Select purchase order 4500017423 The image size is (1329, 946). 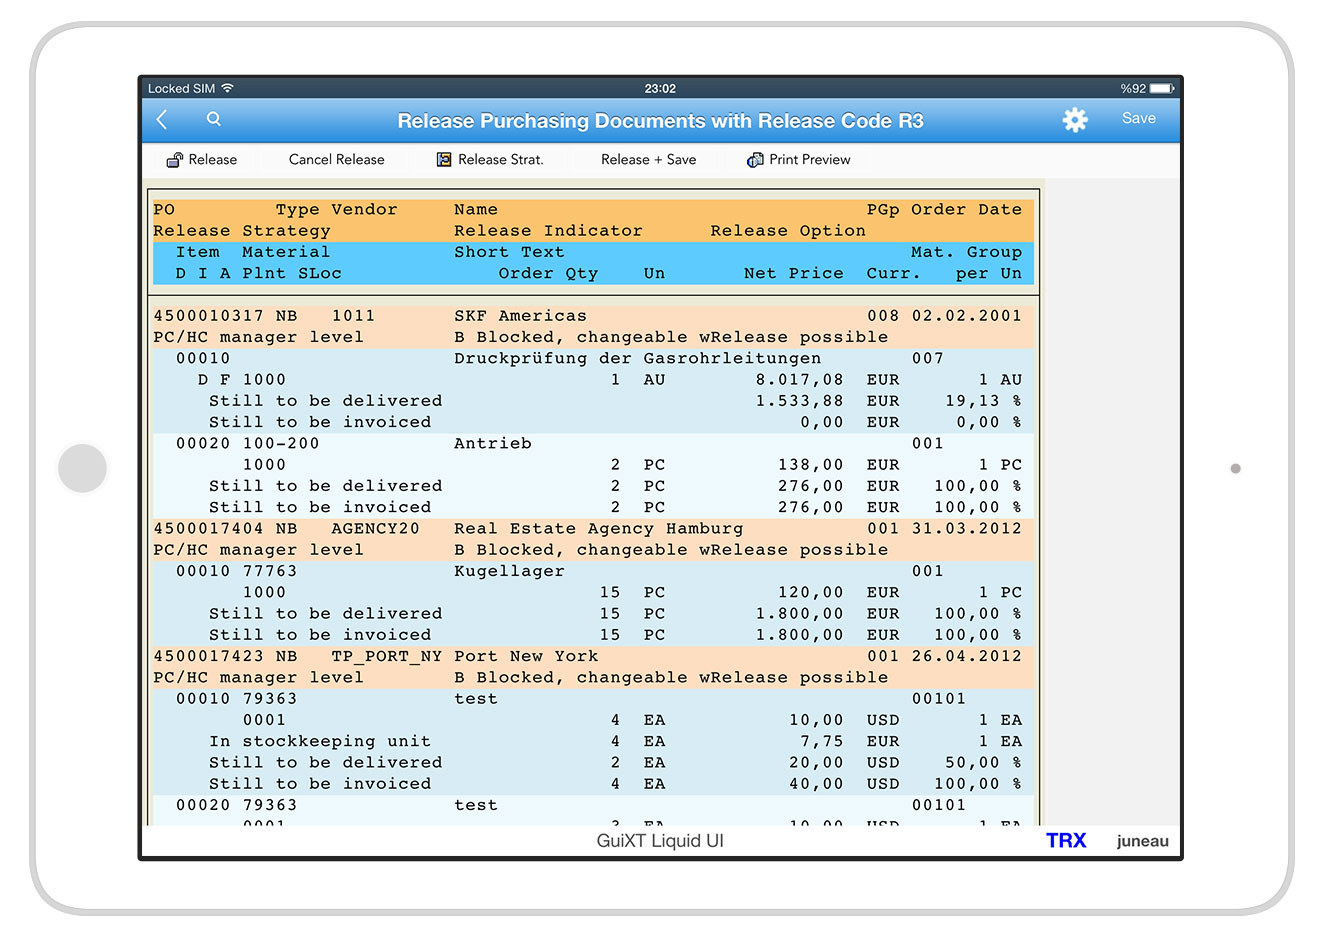point(208,657)
